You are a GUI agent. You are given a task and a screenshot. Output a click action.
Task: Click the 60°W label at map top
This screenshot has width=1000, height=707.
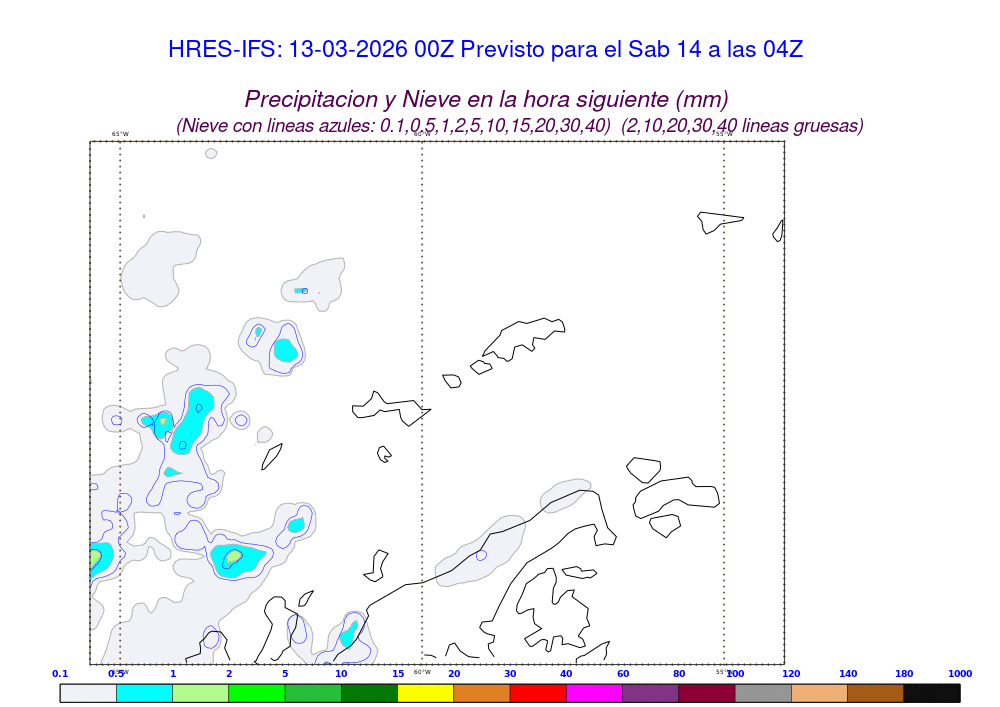point(422,134)
